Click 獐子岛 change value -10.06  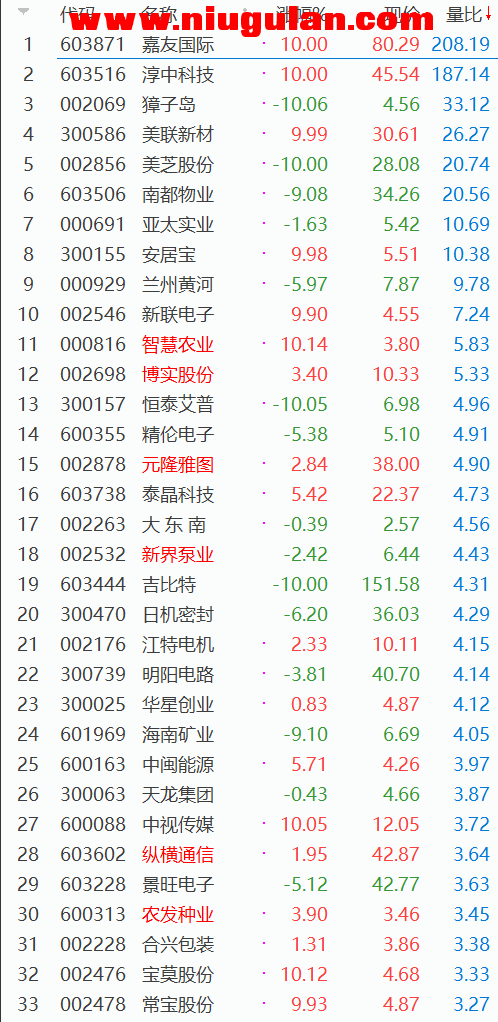pyautogui.click(x=300, y=105)
